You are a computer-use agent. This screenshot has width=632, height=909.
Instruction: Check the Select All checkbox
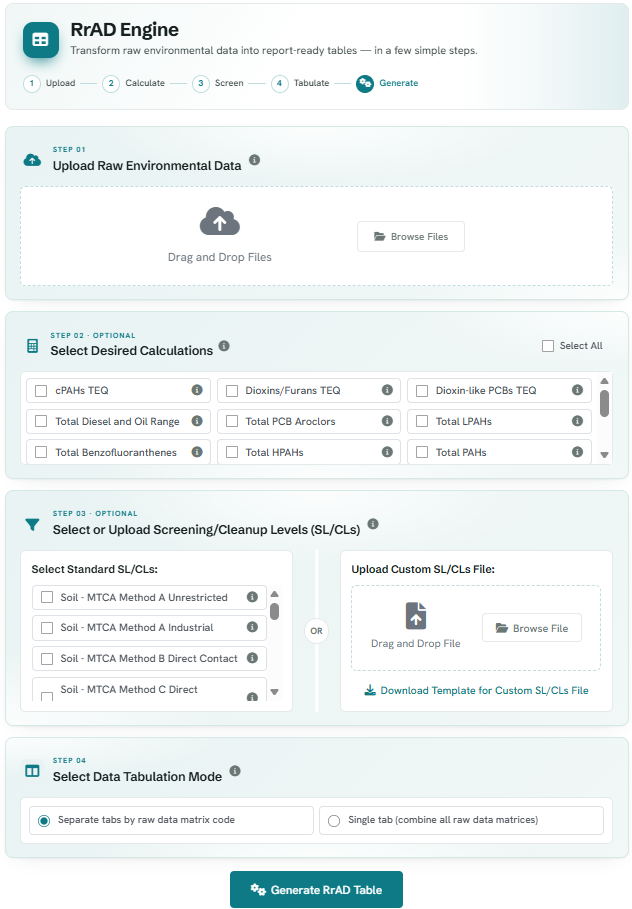[548, 346]
